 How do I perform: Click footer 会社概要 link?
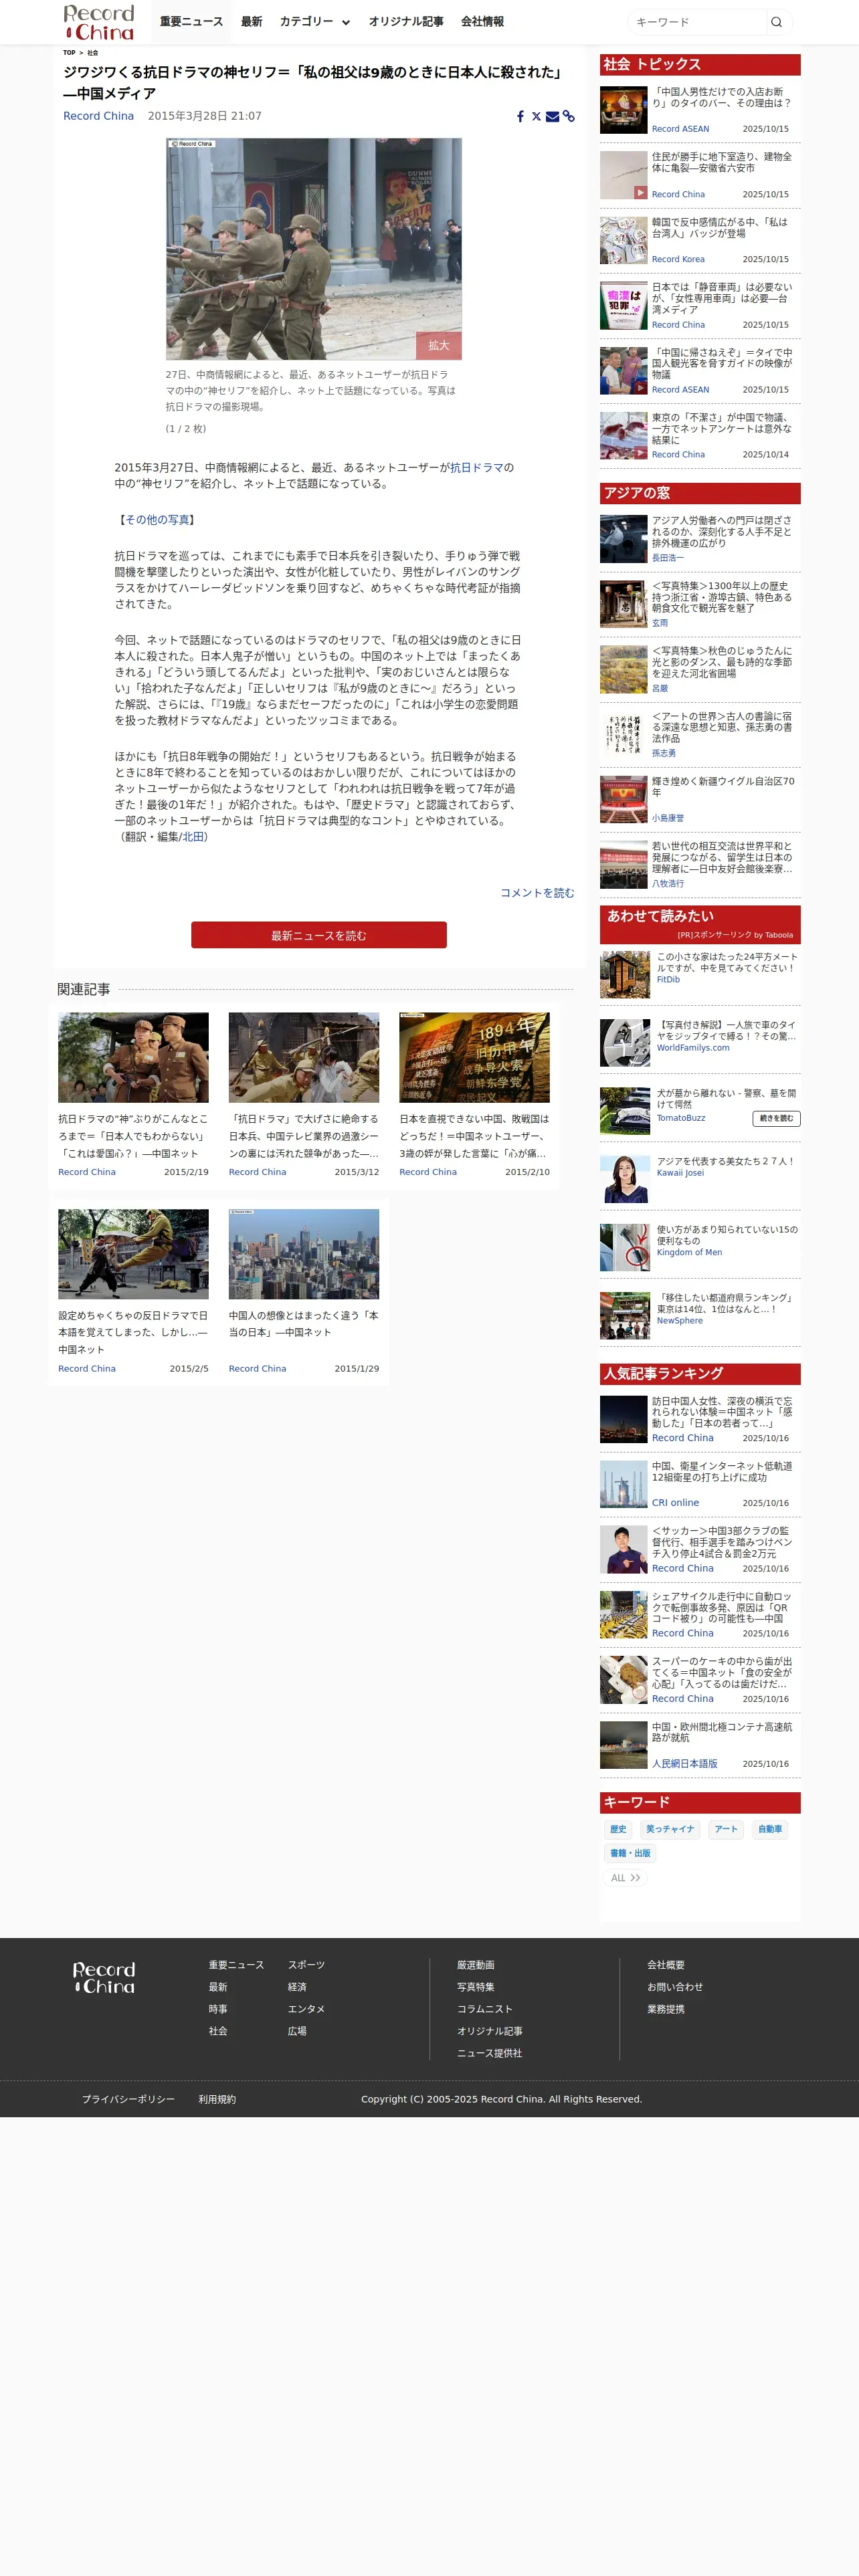[x=666, y=1965]
